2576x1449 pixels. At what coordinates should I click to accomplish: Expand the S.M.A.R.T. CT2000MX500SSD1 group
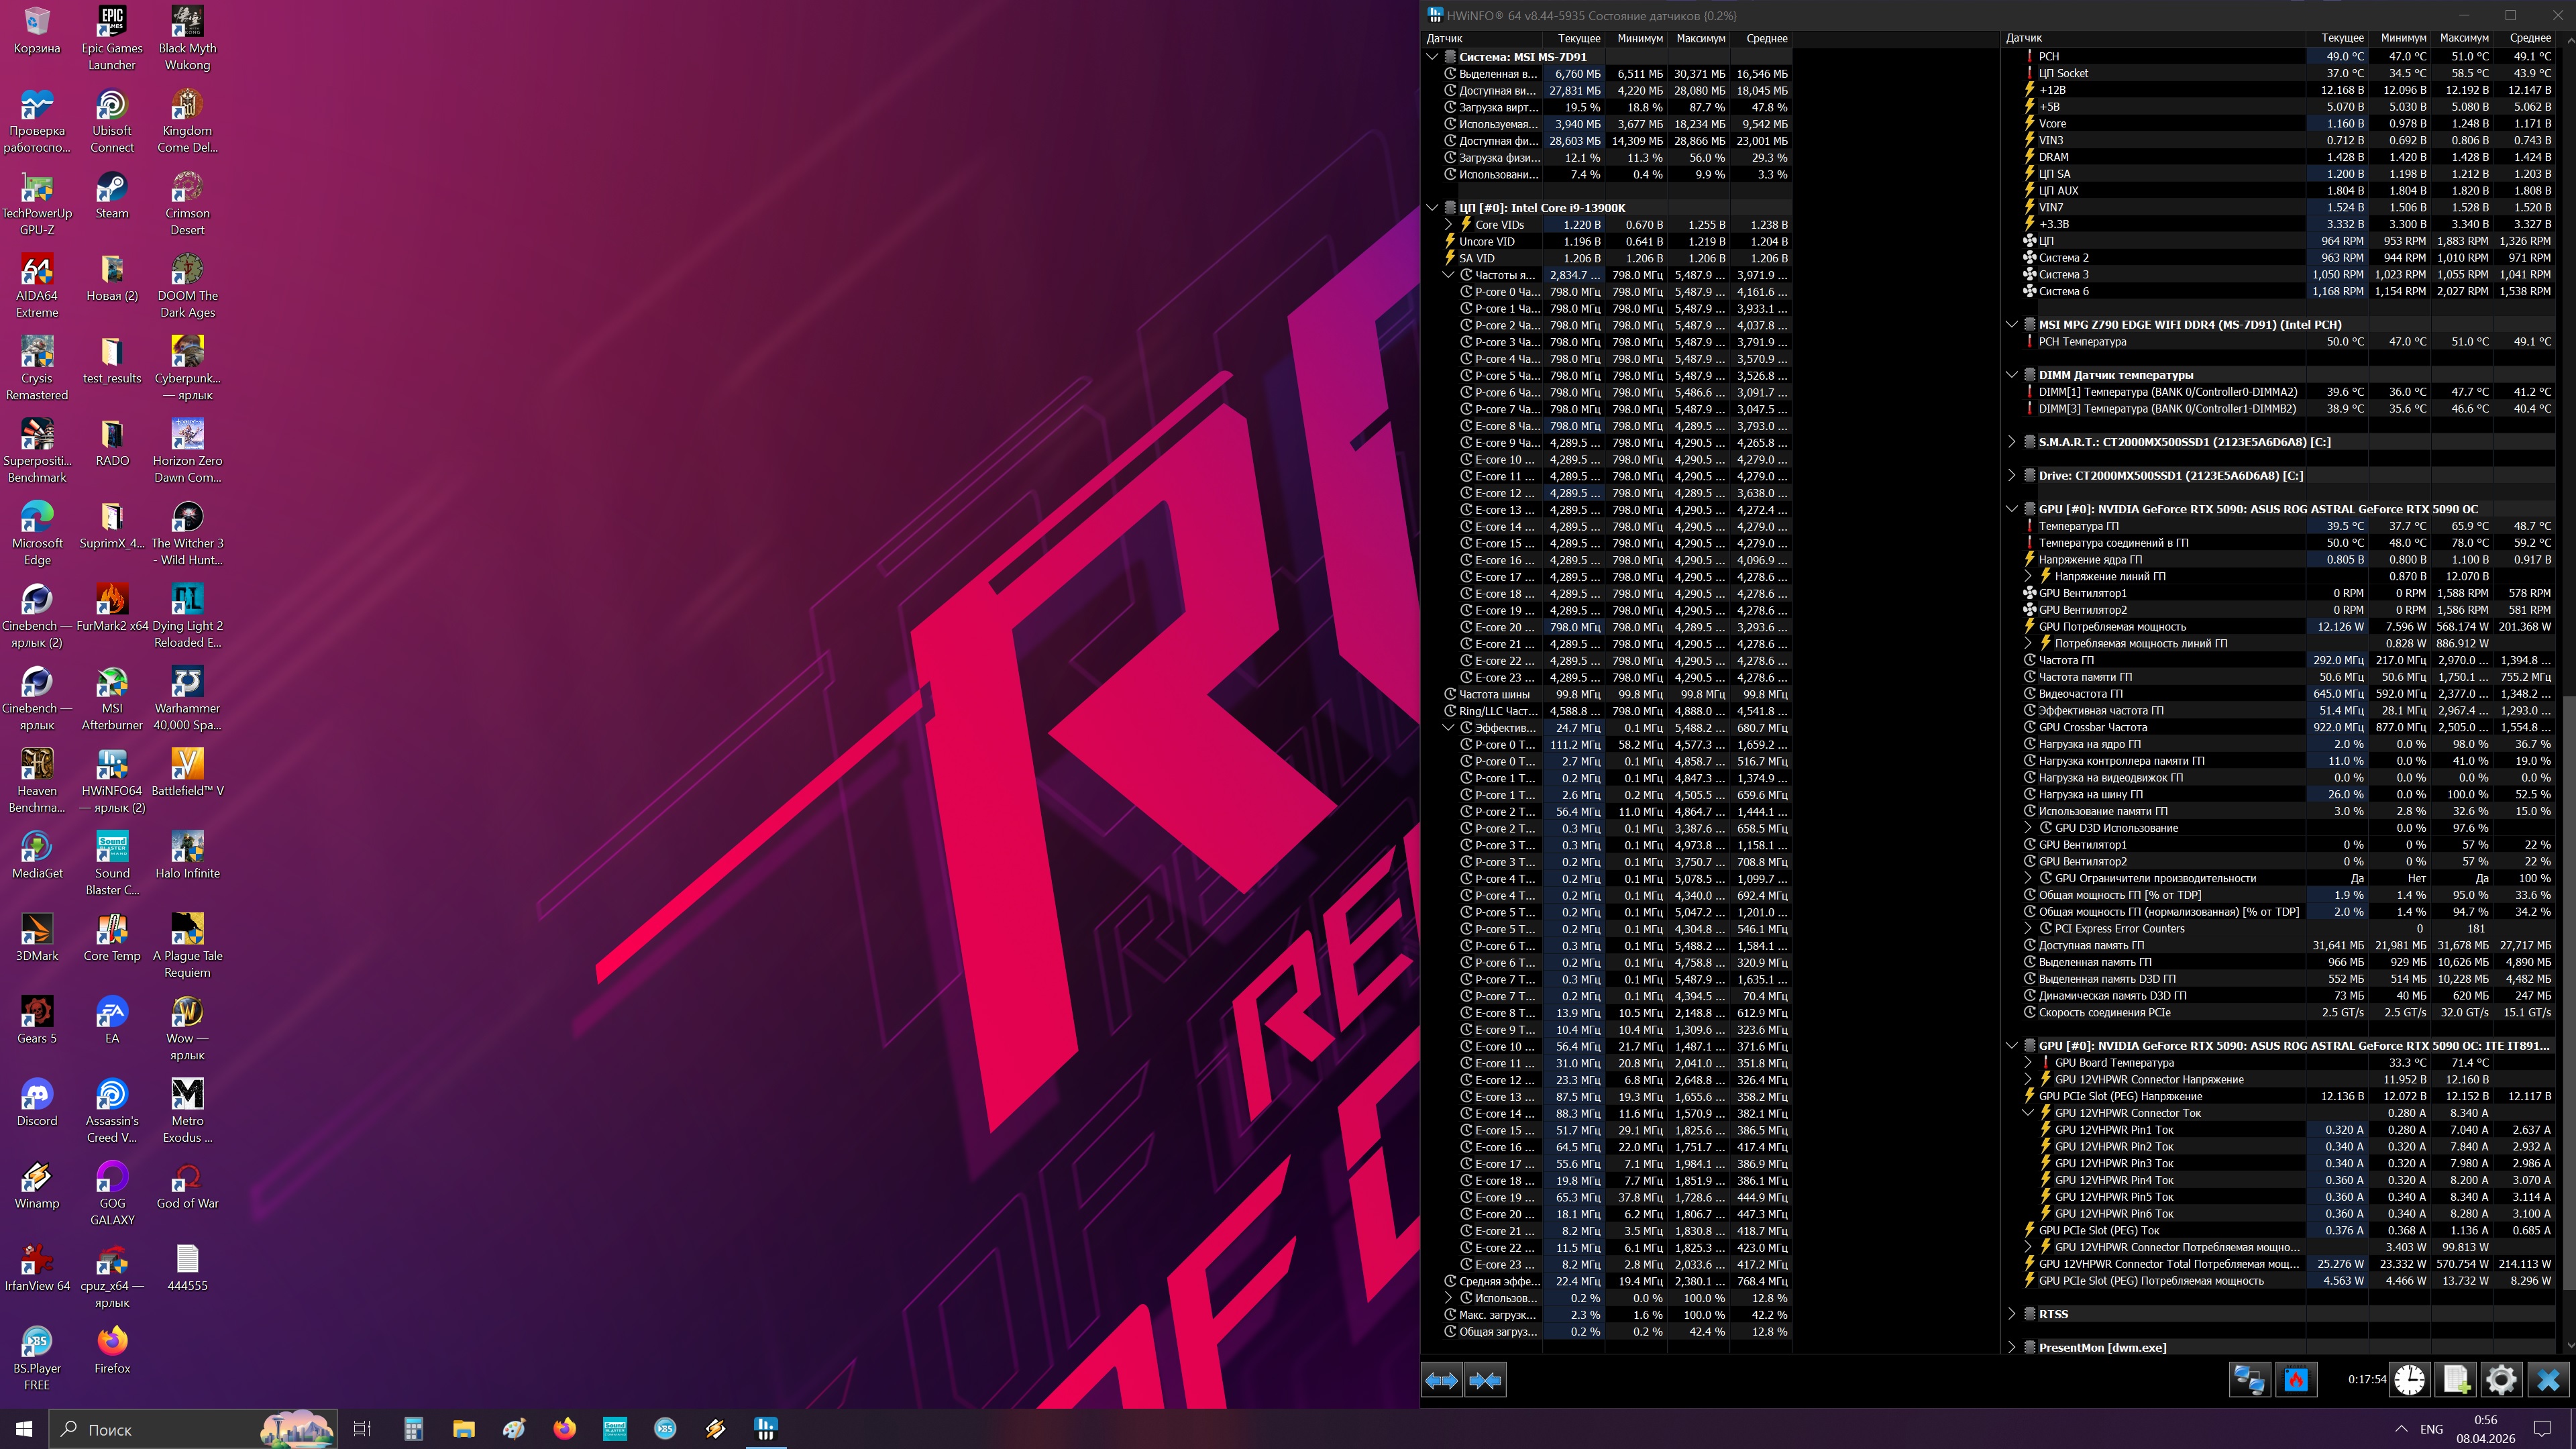[x=2012, y=442]
